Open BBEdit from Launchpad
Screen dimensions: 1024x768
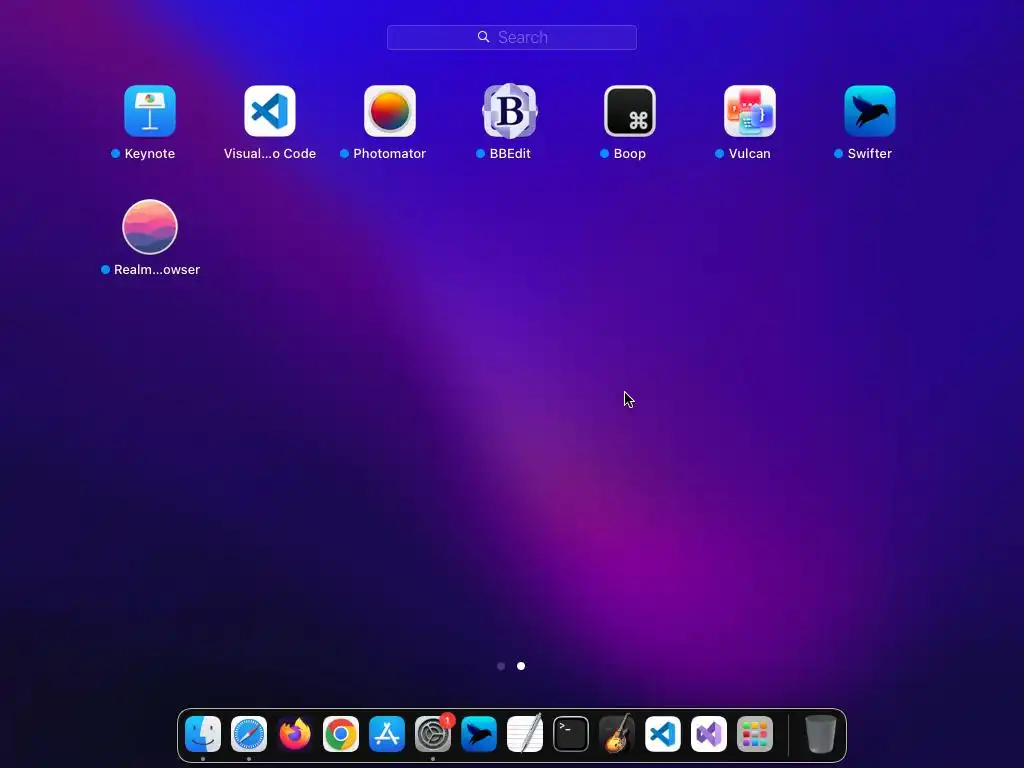point(510,111)
